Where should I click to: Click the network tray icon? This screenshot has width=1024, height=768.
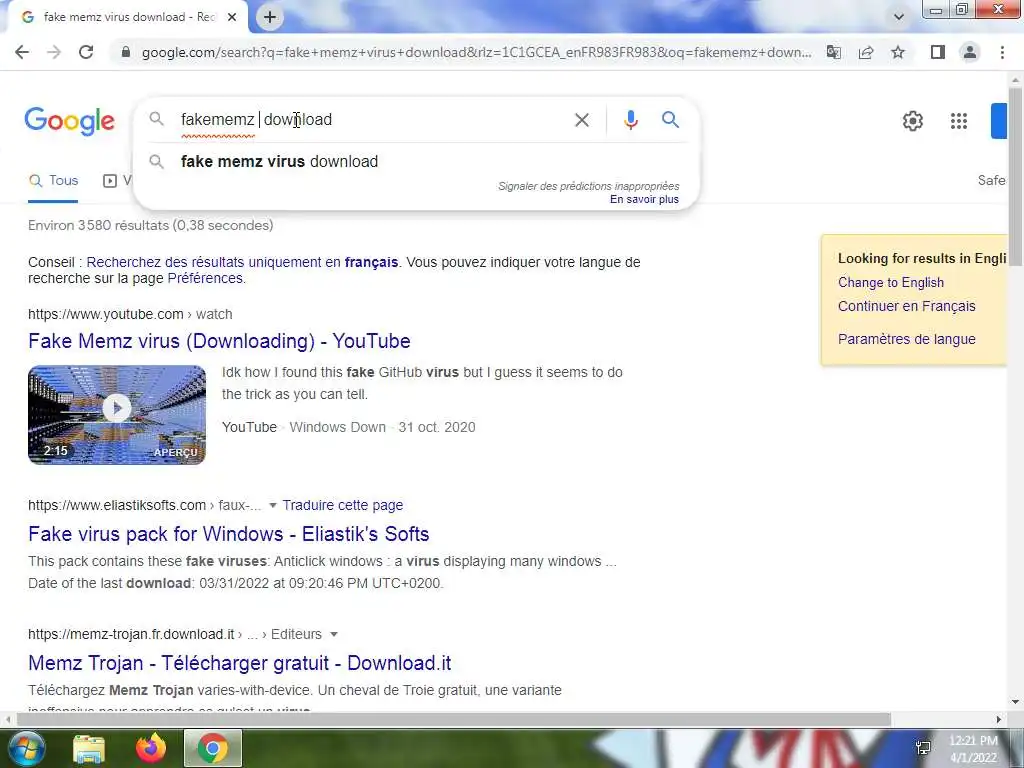[923, 748]
